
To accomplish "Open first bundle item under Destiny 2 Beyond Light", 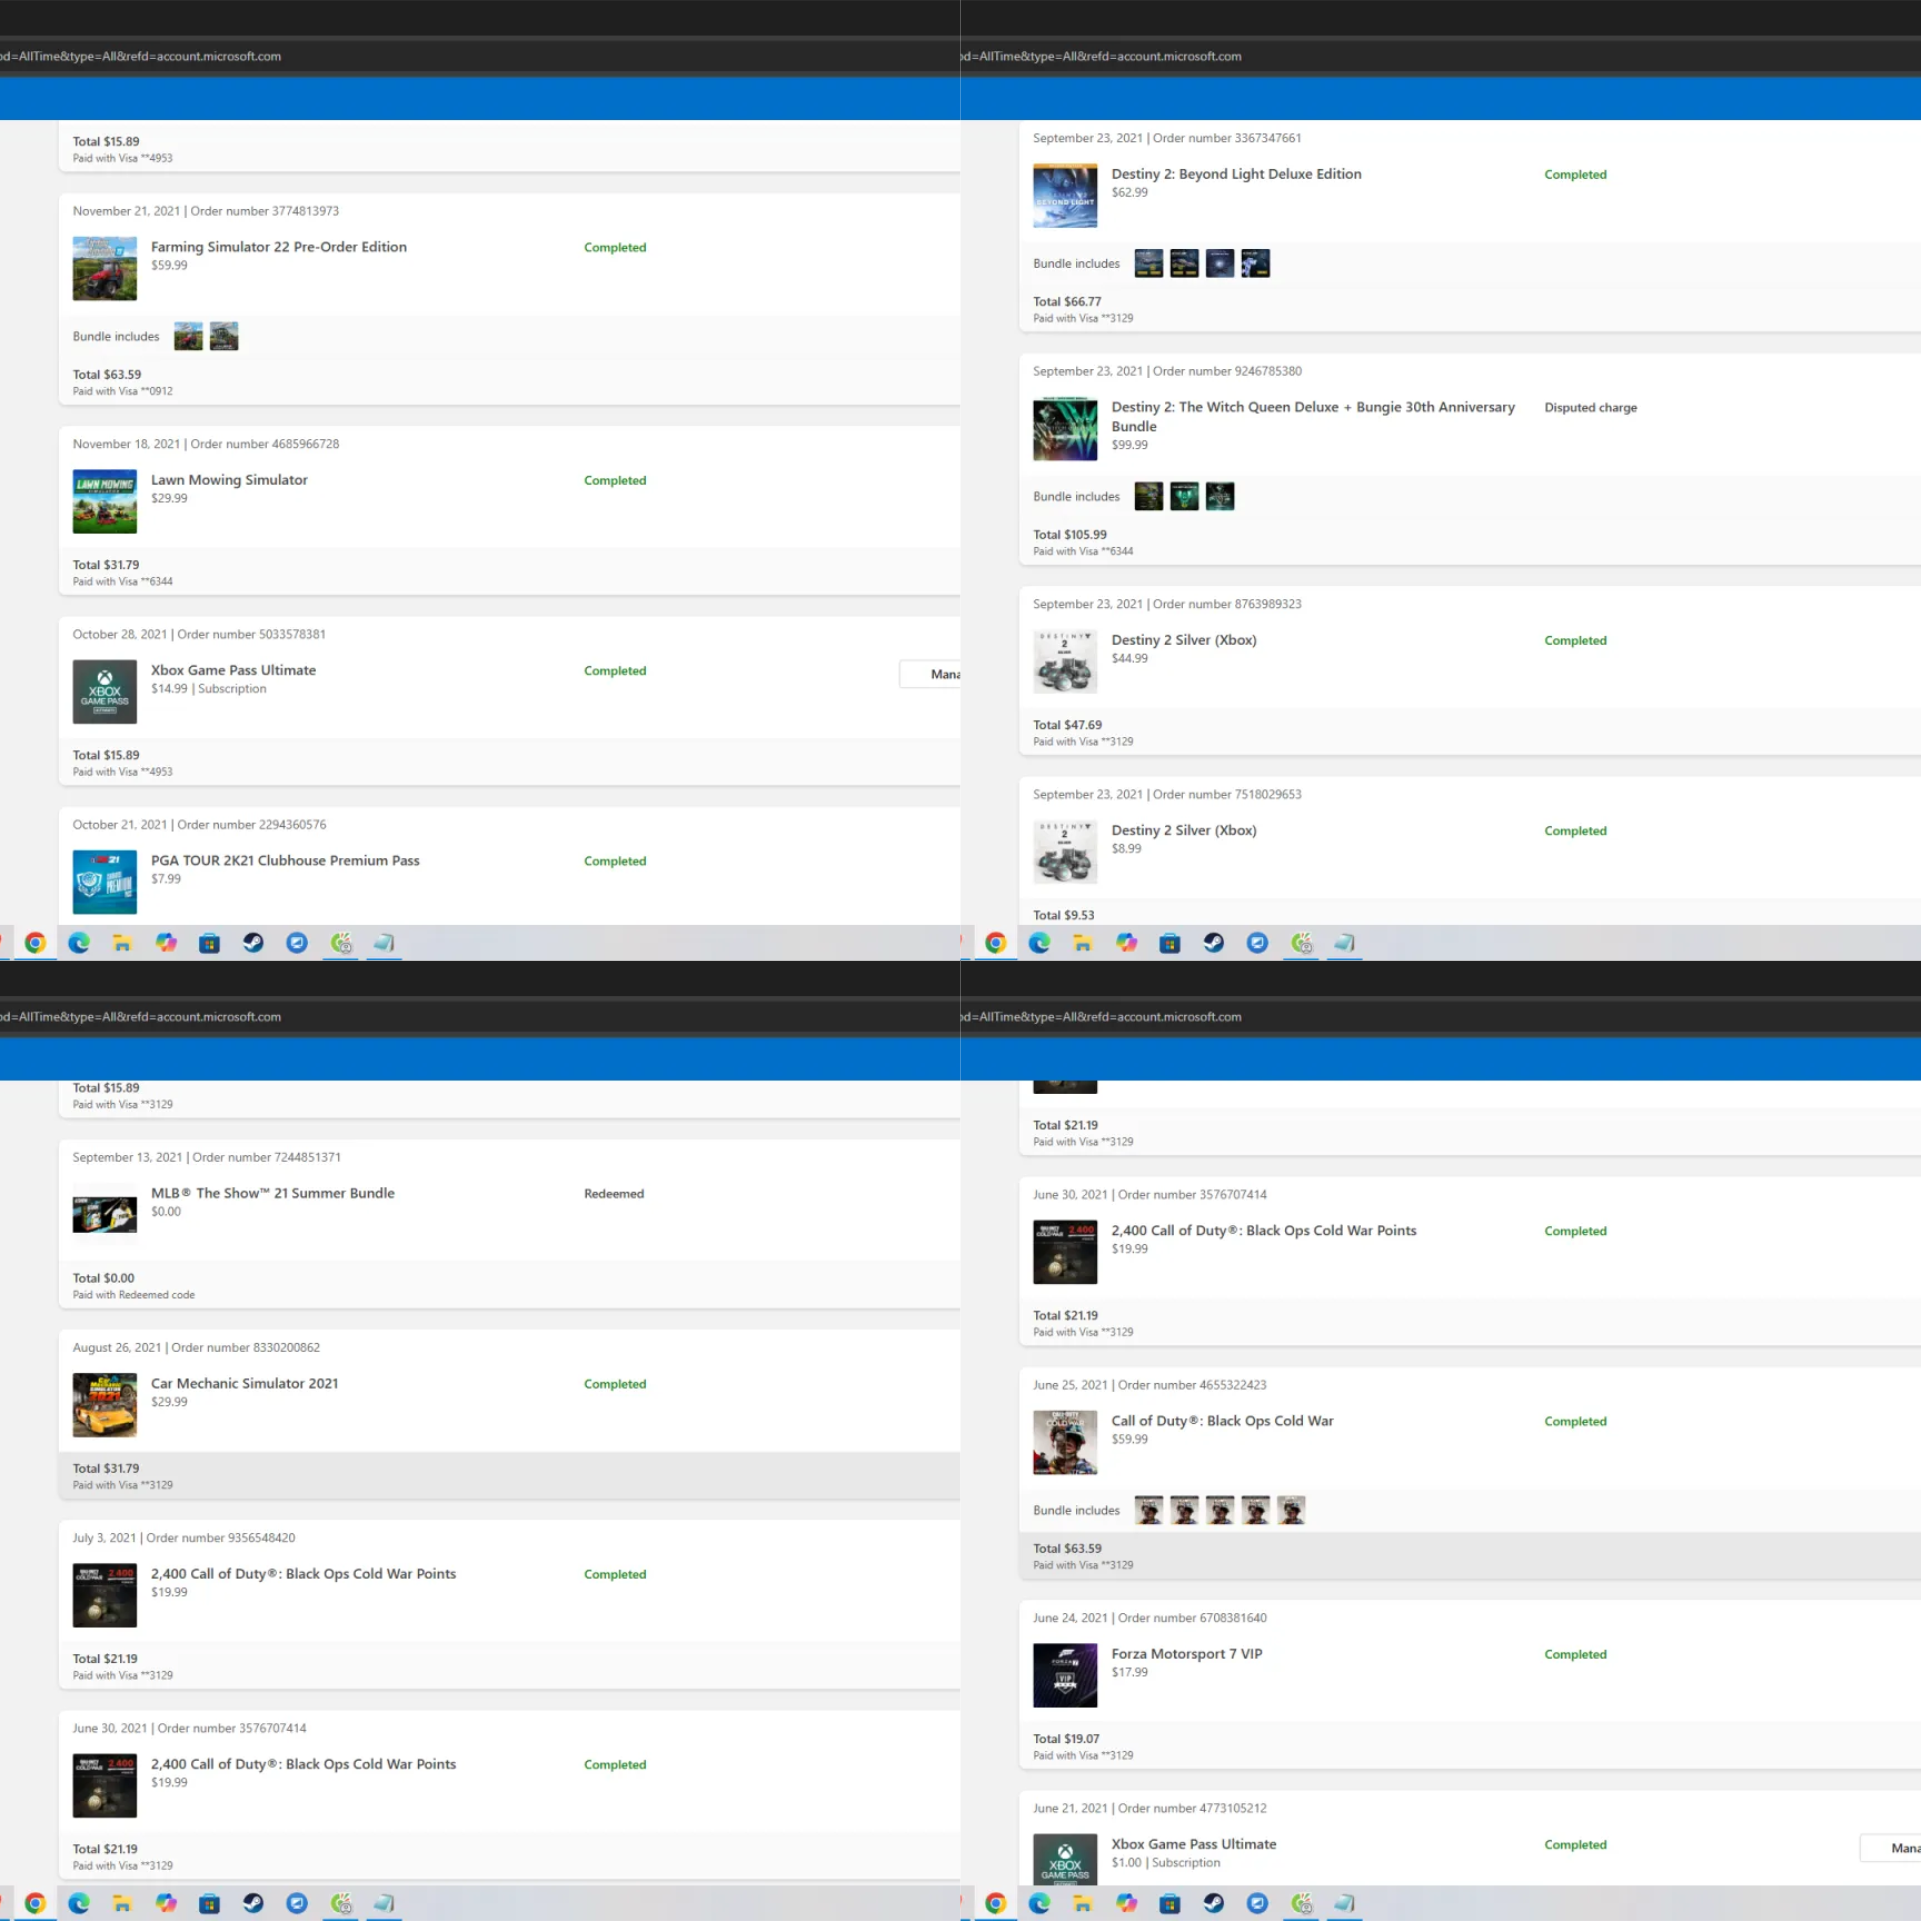I will (1148, 263).
